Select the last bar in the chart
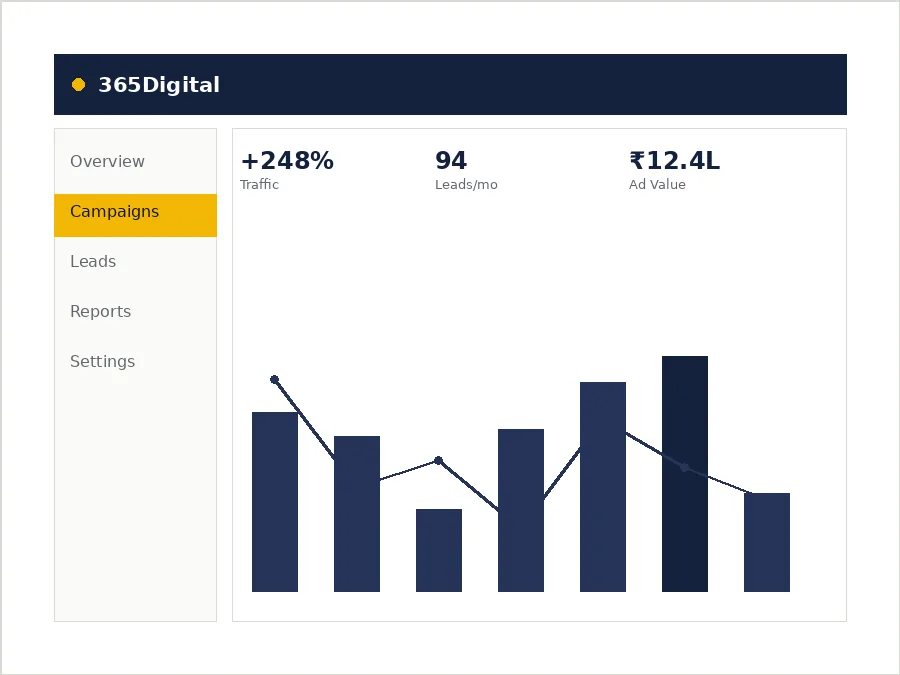Image resolution: width=900 pixels, height=675 pixels. [767, 542]
